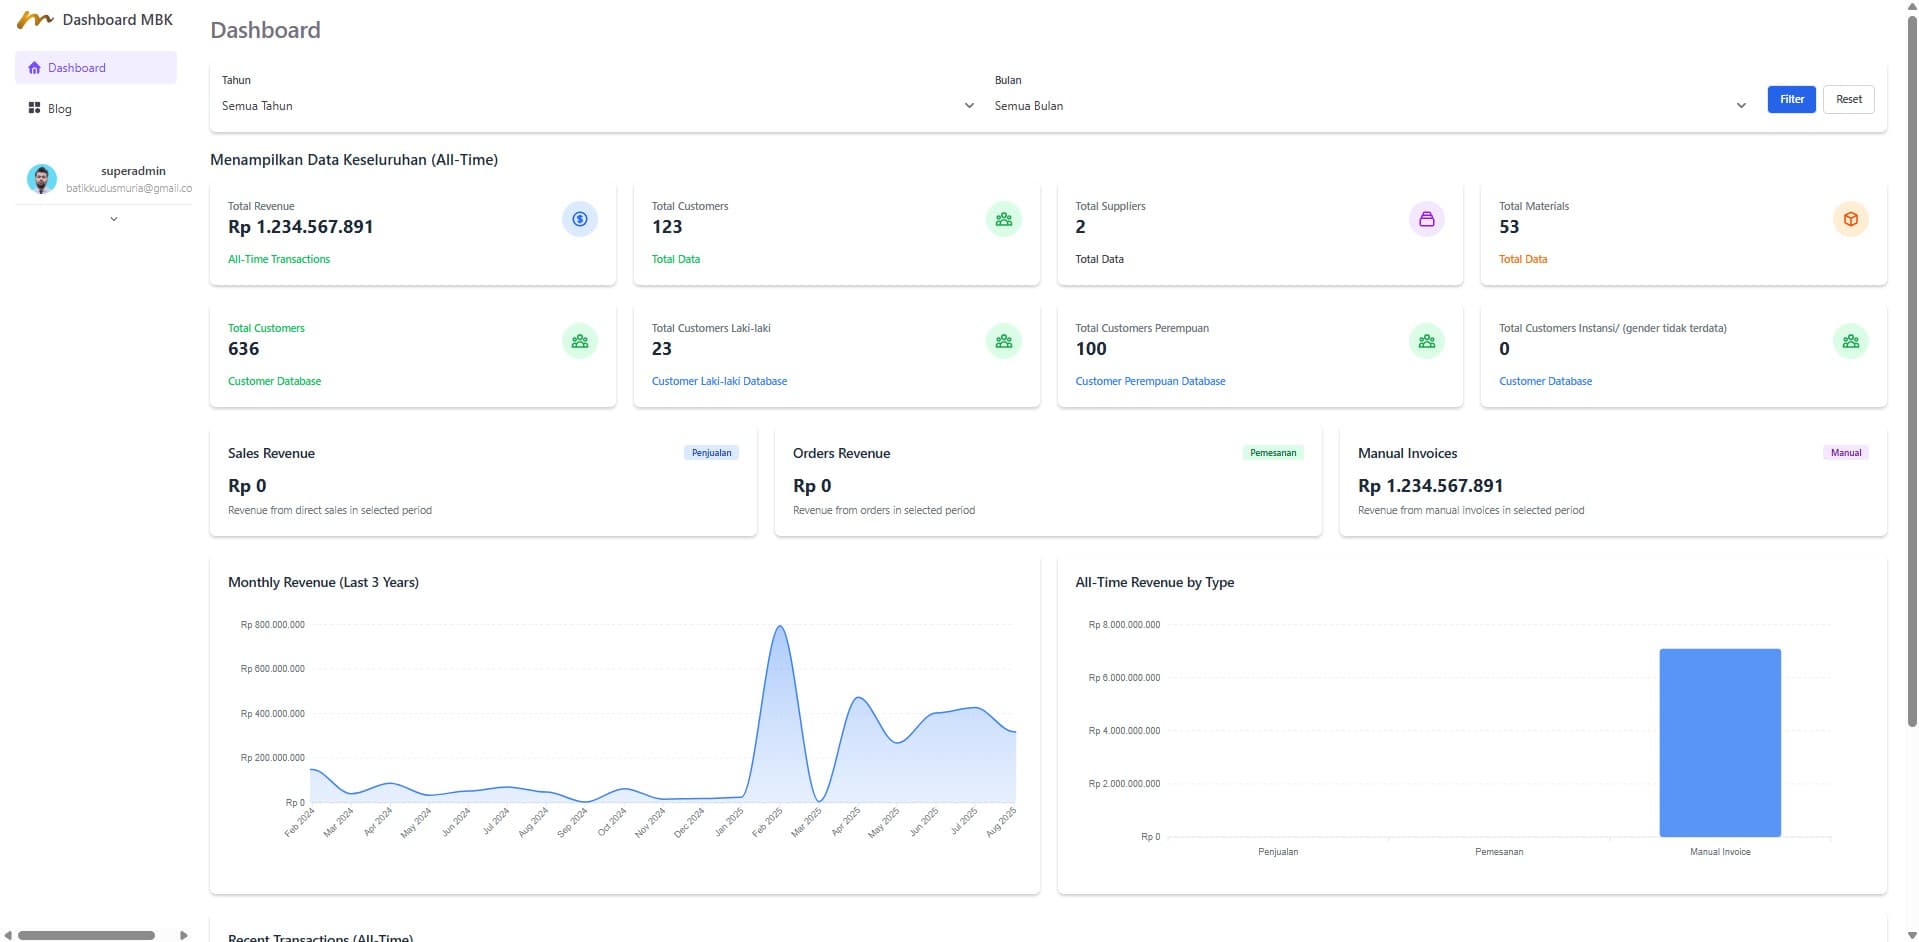
Task: Open the Customer Laki-laki Database link
Action: (719, 381)
